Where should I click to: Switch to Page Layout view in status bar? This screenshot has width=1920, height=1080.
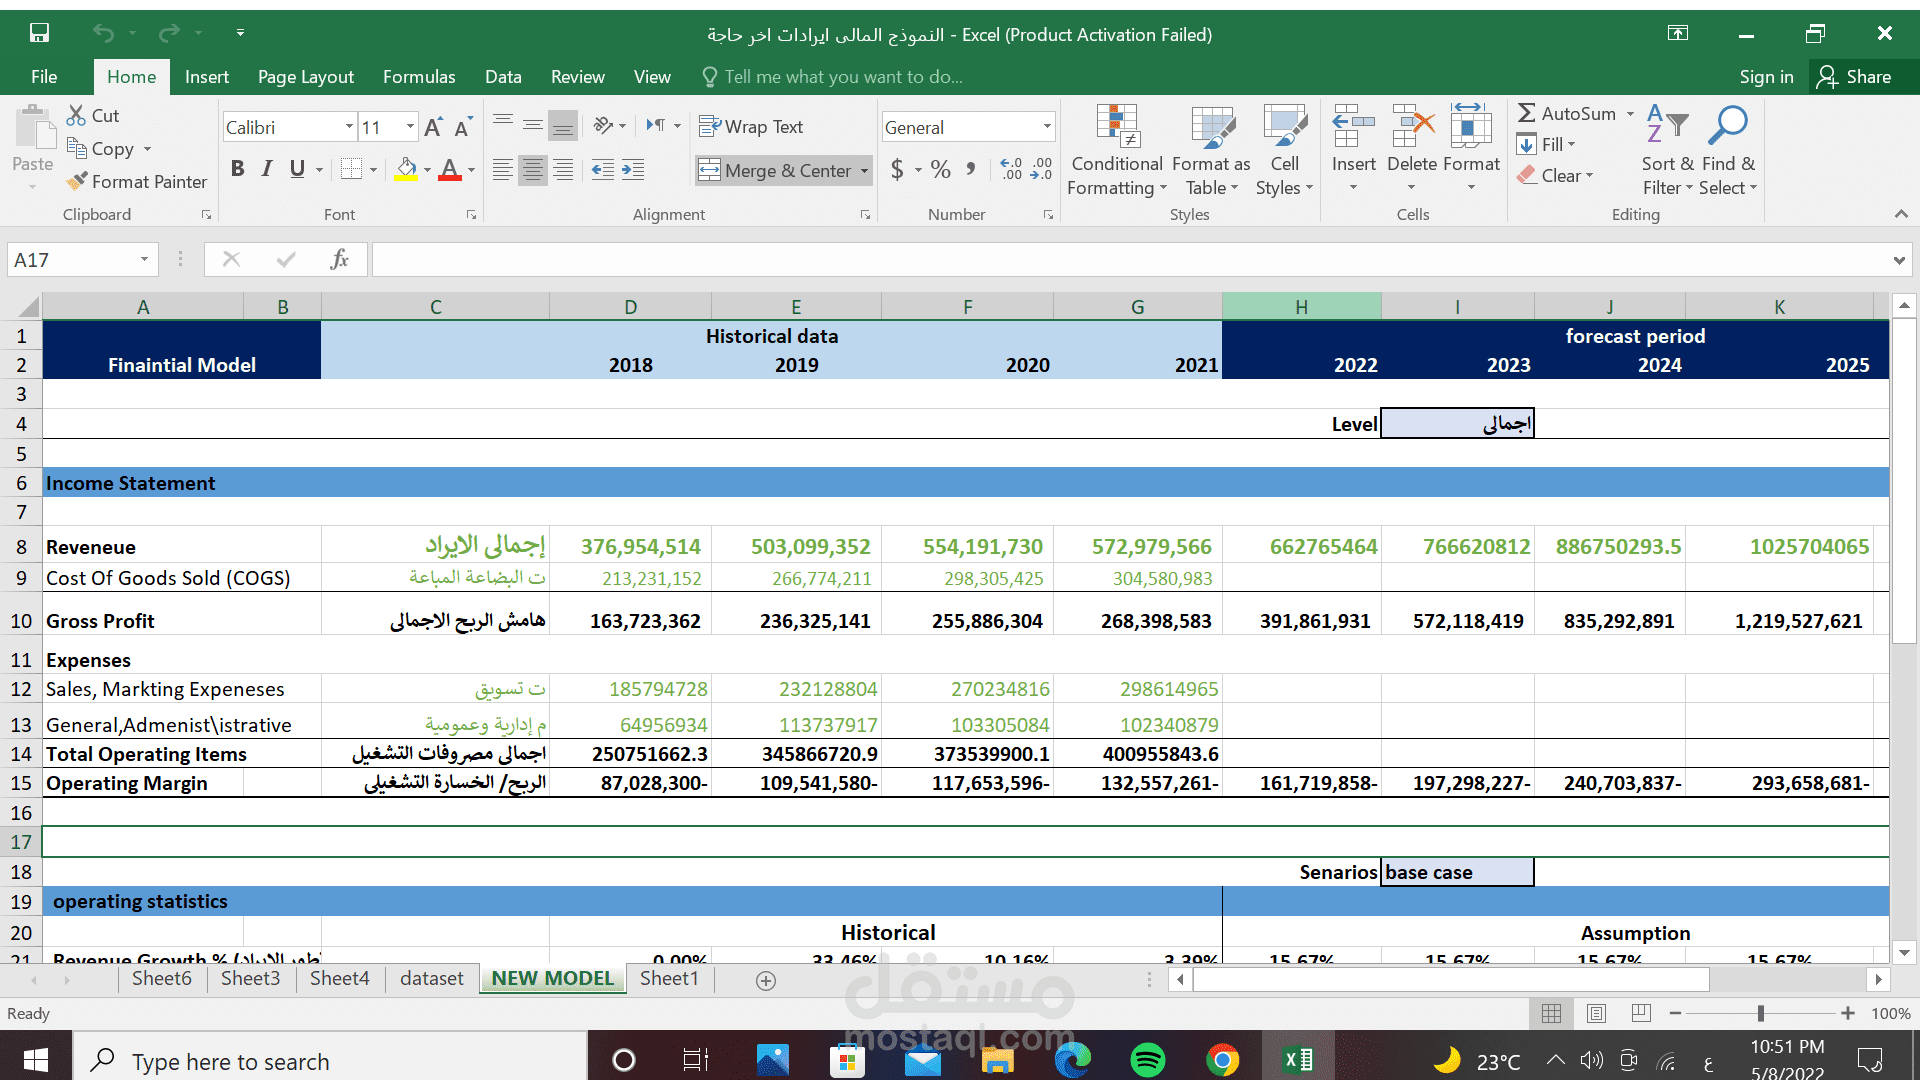(x=1597, y=1013)
